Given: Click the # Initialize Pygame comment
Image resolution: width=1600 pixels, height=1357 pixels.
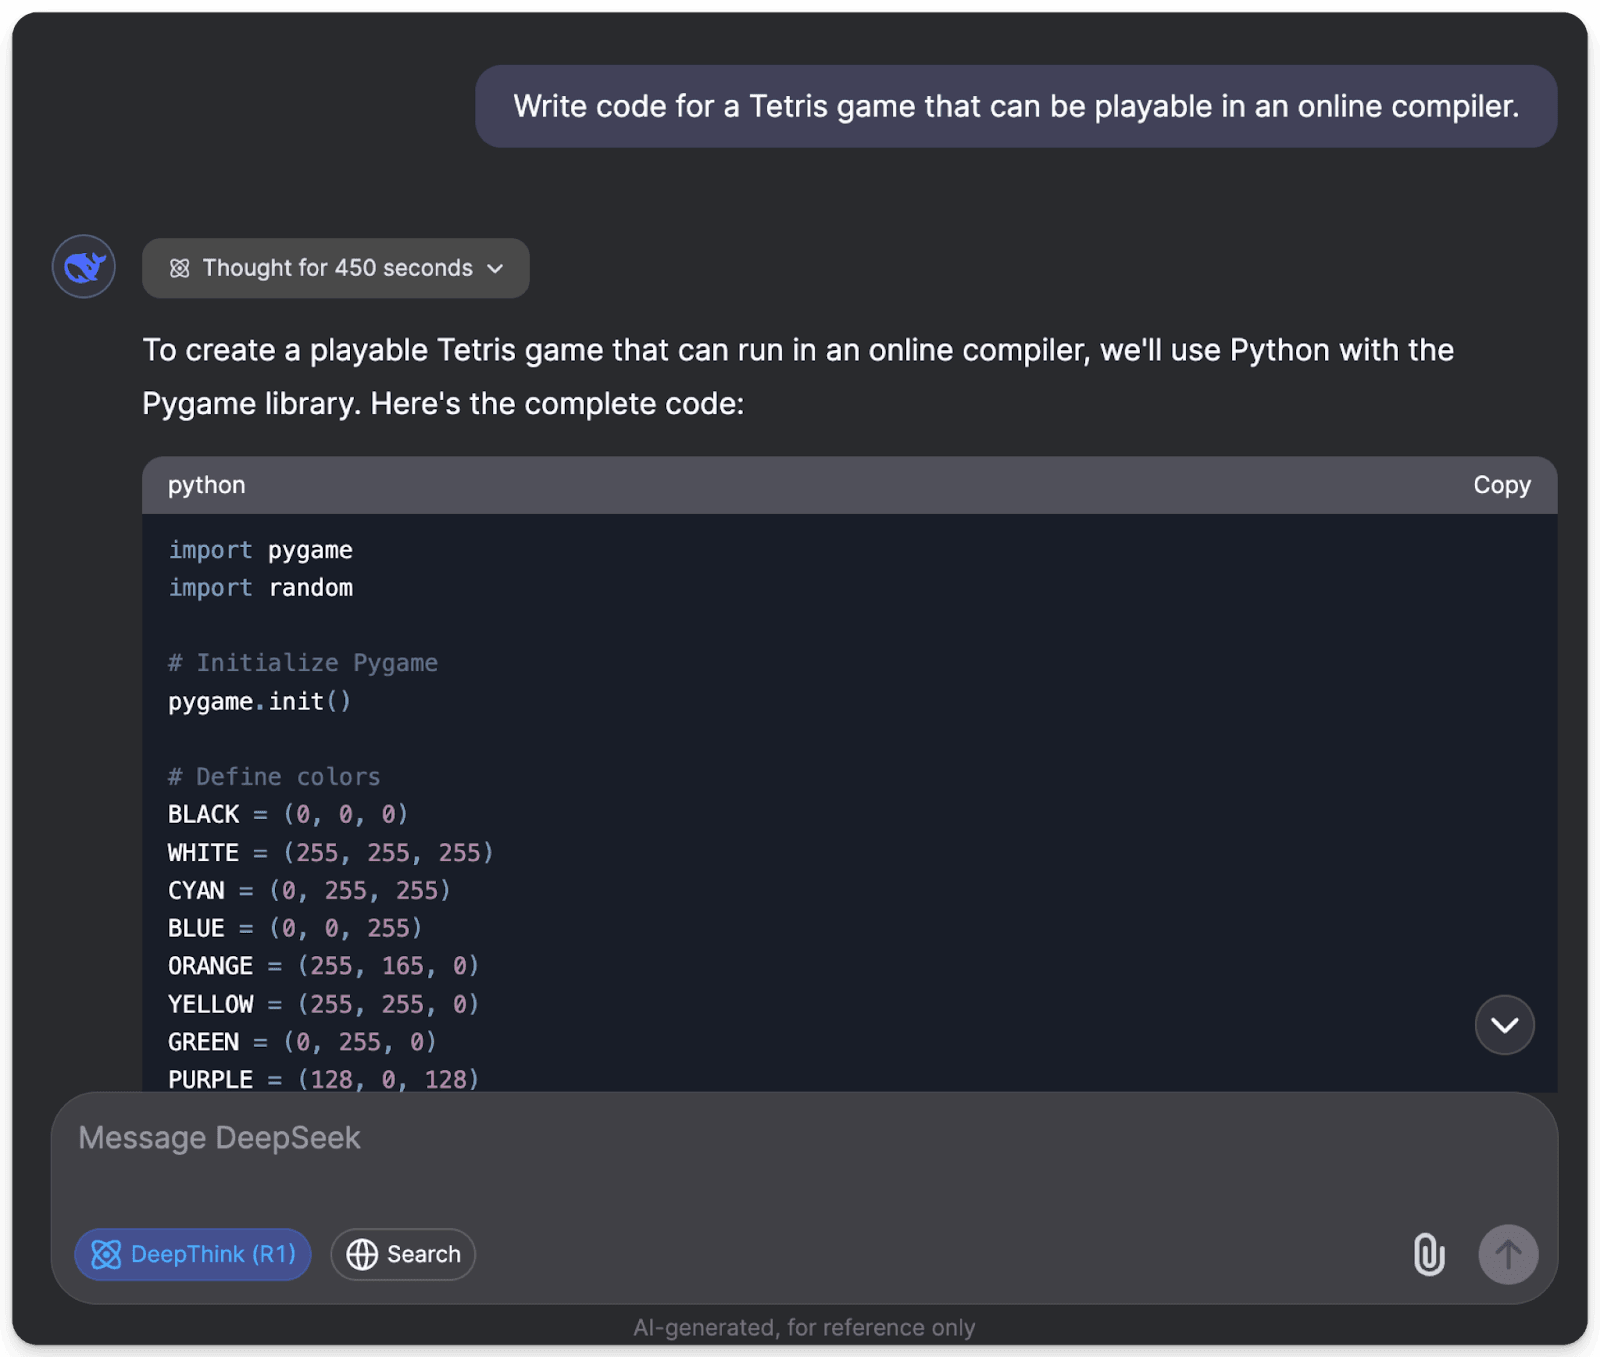Looking at the screenshot, I should (x=303, y=663).
